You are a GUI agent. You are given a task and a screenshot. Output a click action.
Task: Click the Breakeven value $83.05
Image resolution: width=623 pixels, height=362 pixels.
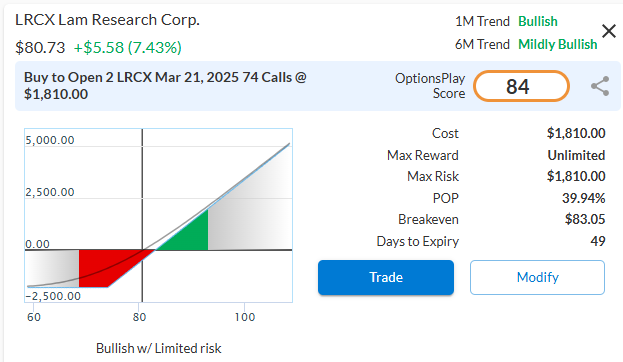(585, 219)
